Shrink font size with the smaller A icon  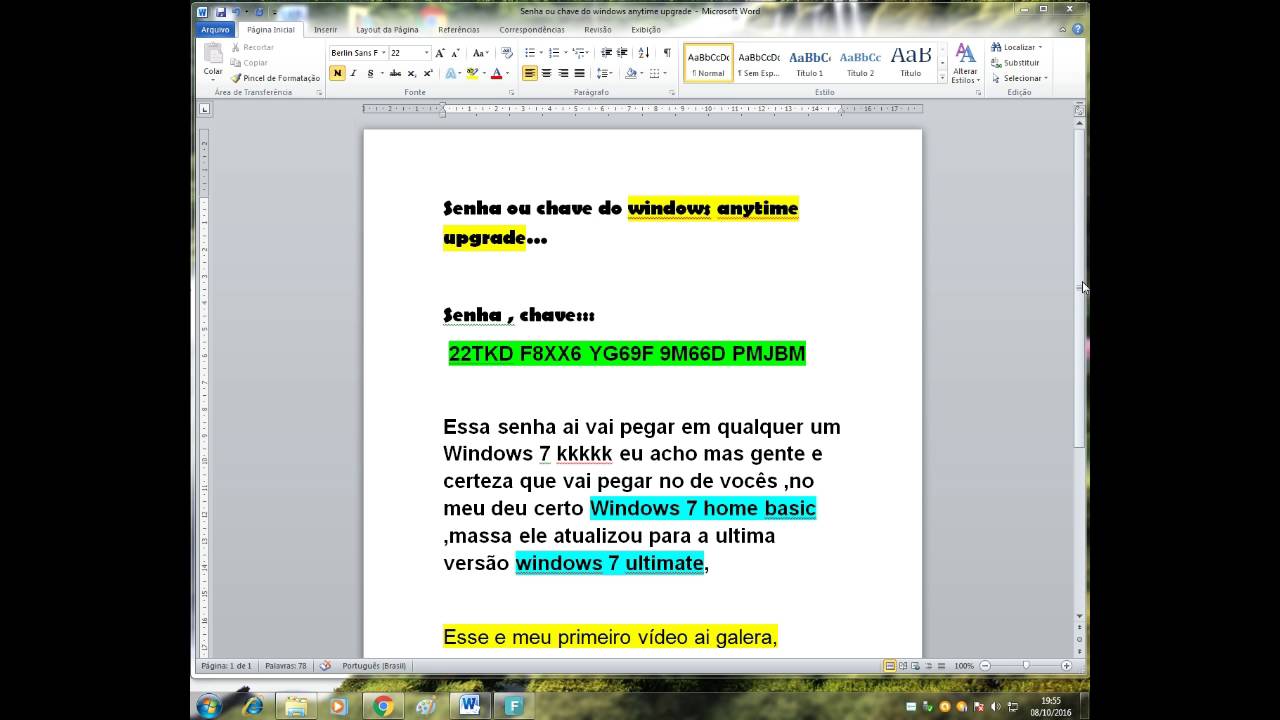point(456,53)
